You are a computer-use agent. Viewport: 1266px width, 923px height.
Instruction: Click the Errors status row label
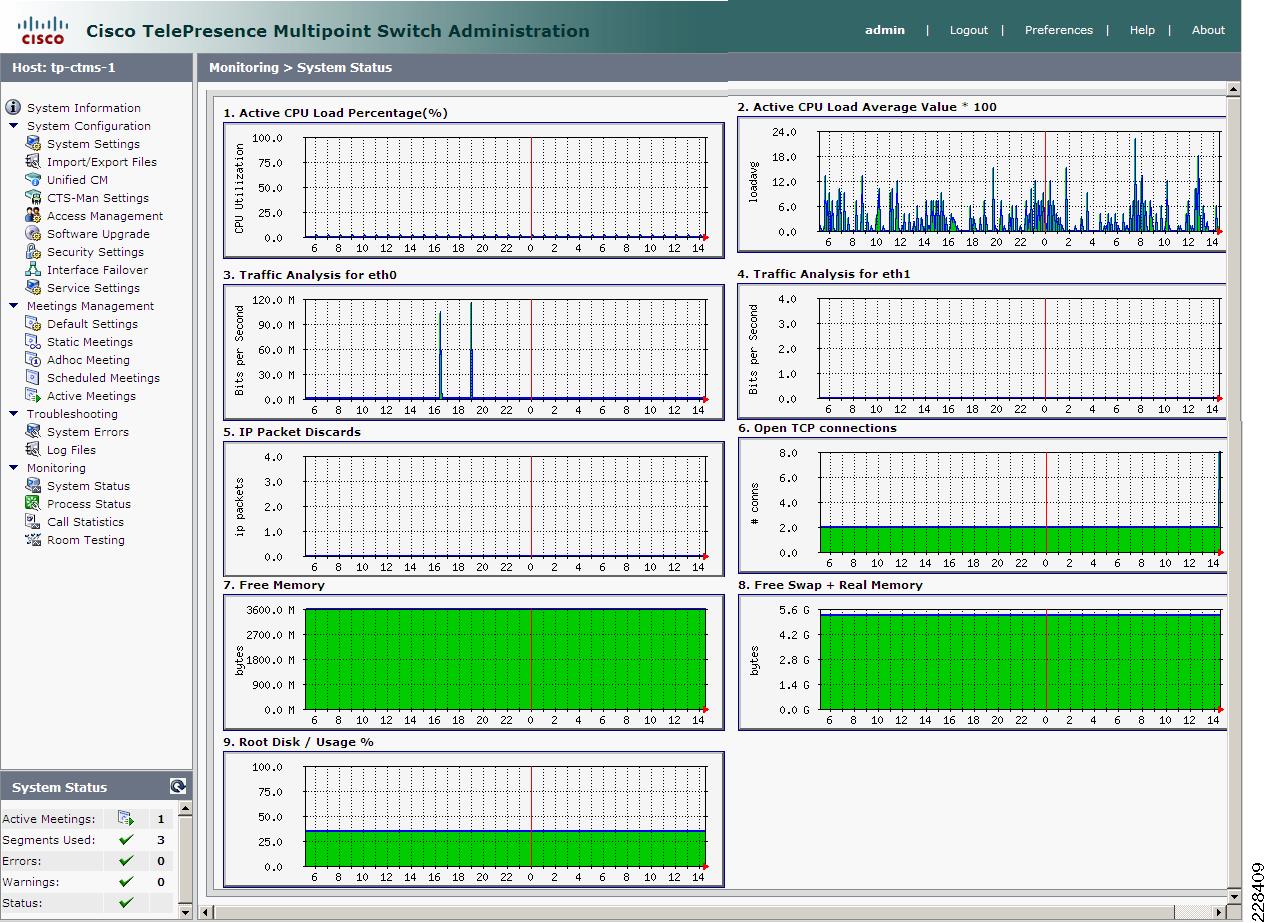coord(22,861)
